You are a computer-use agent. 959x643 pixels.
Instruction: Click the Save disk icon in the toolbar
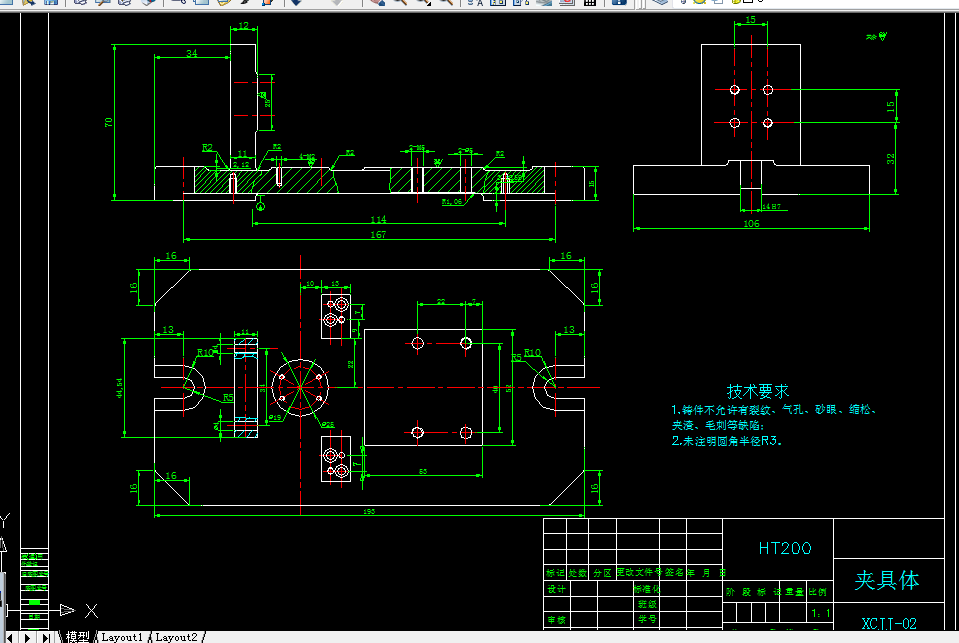(51, 2)
